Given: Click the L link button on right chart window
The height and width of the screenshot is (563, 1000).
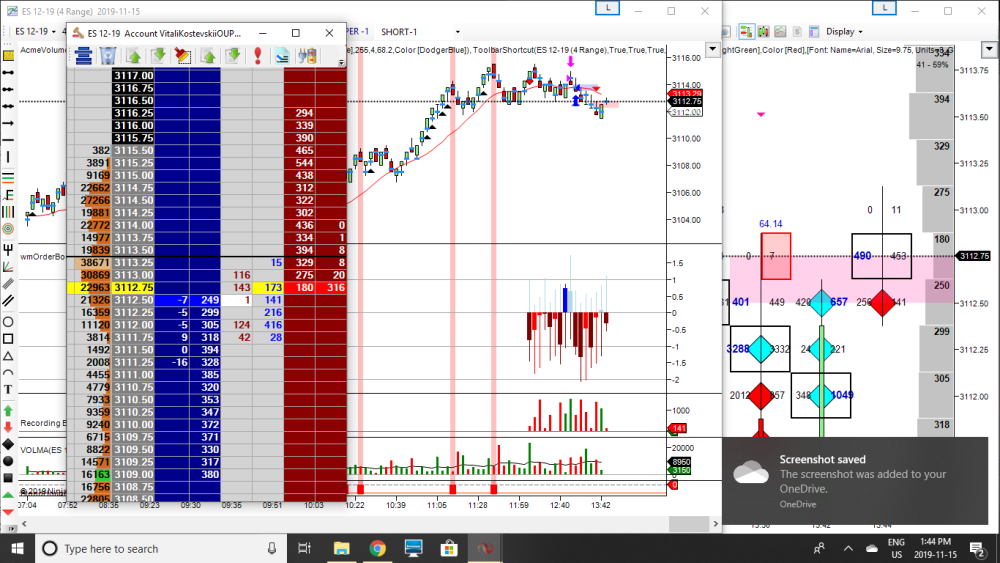Looking at the screenshot, I should coord(884,8).
